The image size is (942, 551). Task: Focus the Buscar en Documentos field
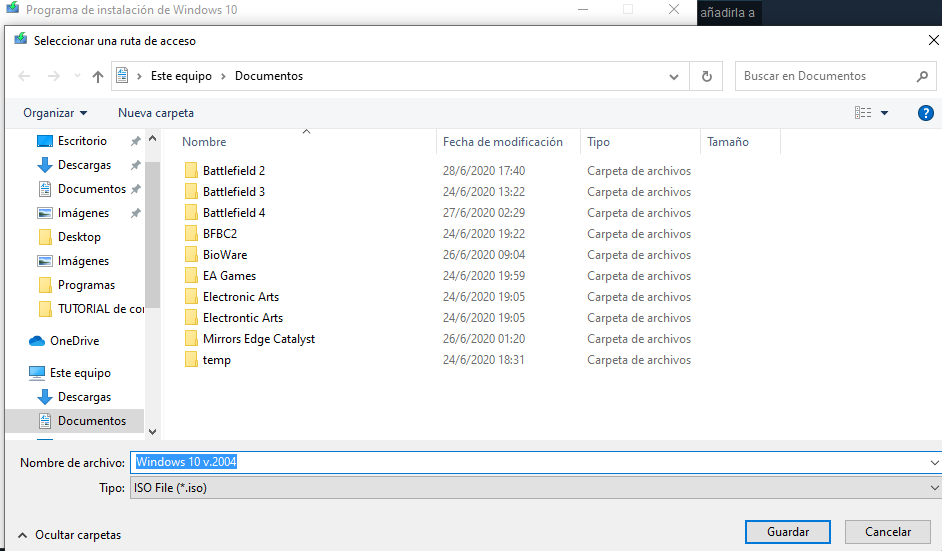click(835, 76)
